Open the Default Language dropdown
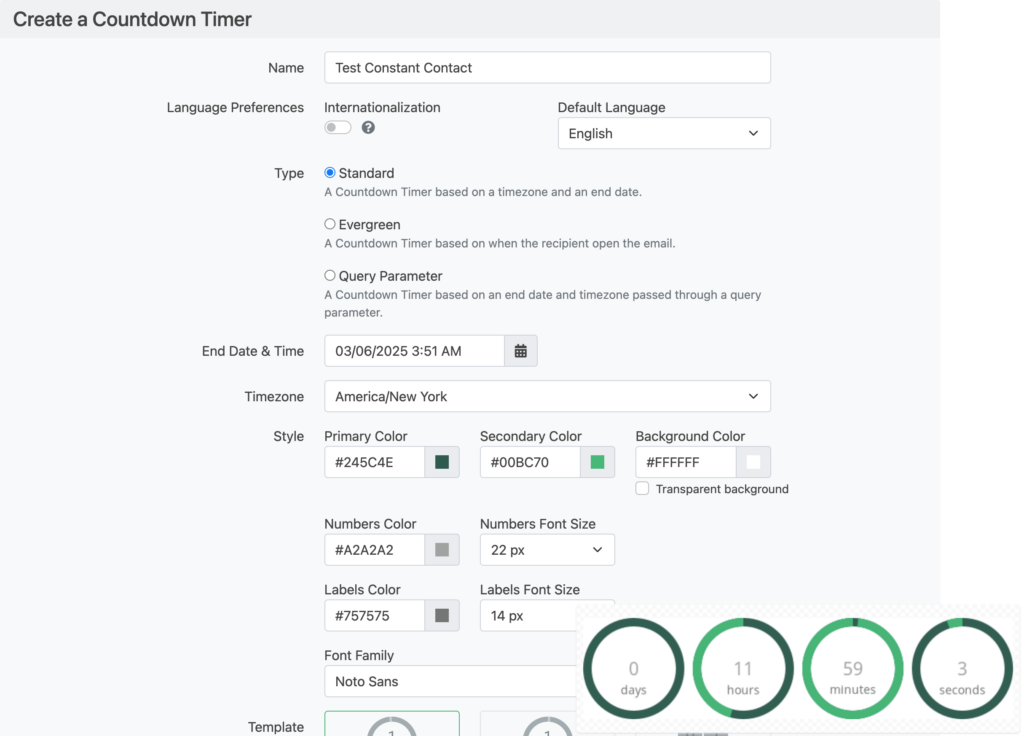This screenshot has width=1024, height=736. [664, 133]
